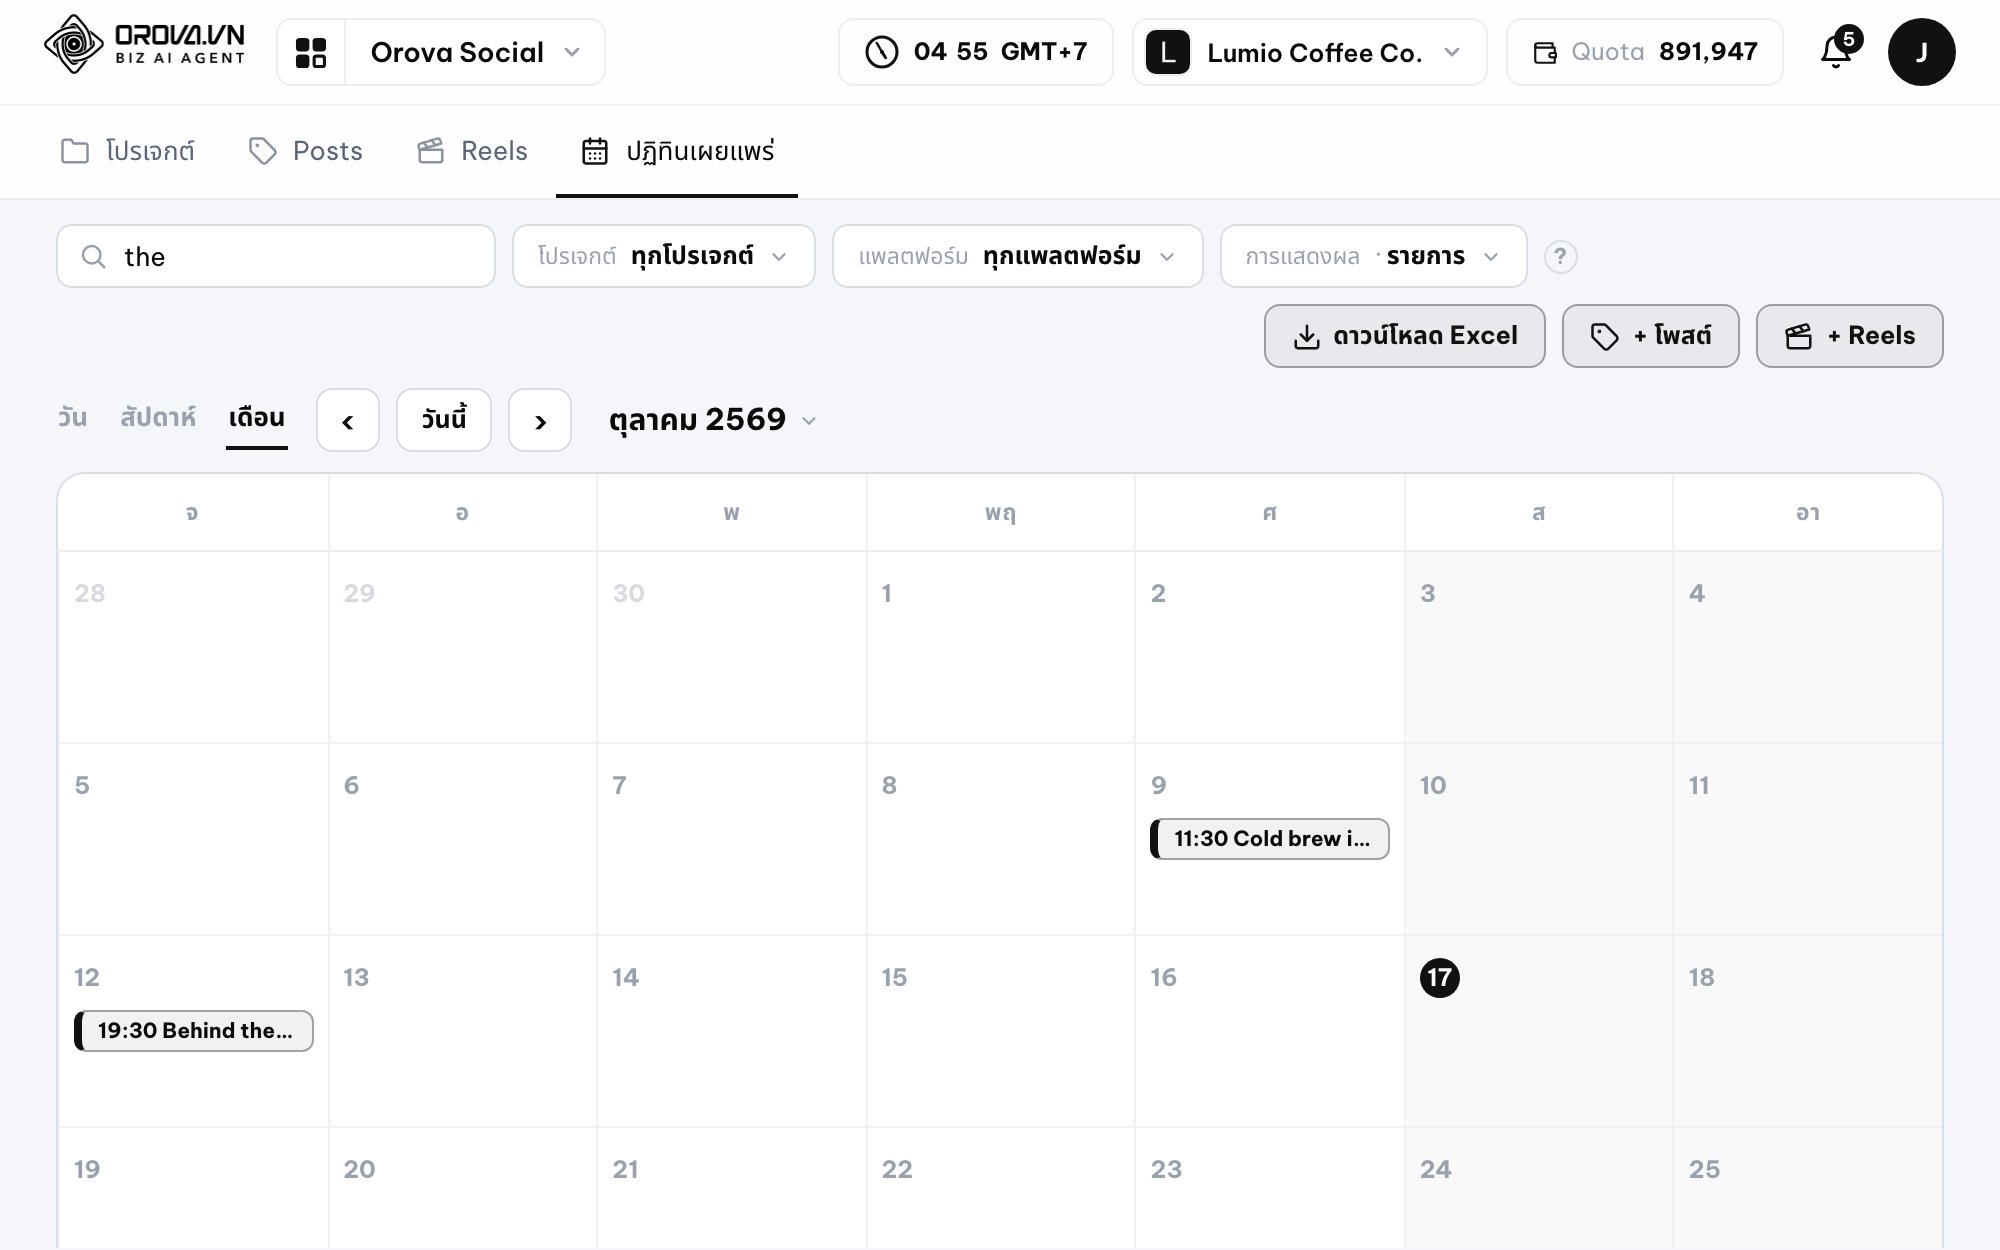Select calendar day 1

coord(886,593)
